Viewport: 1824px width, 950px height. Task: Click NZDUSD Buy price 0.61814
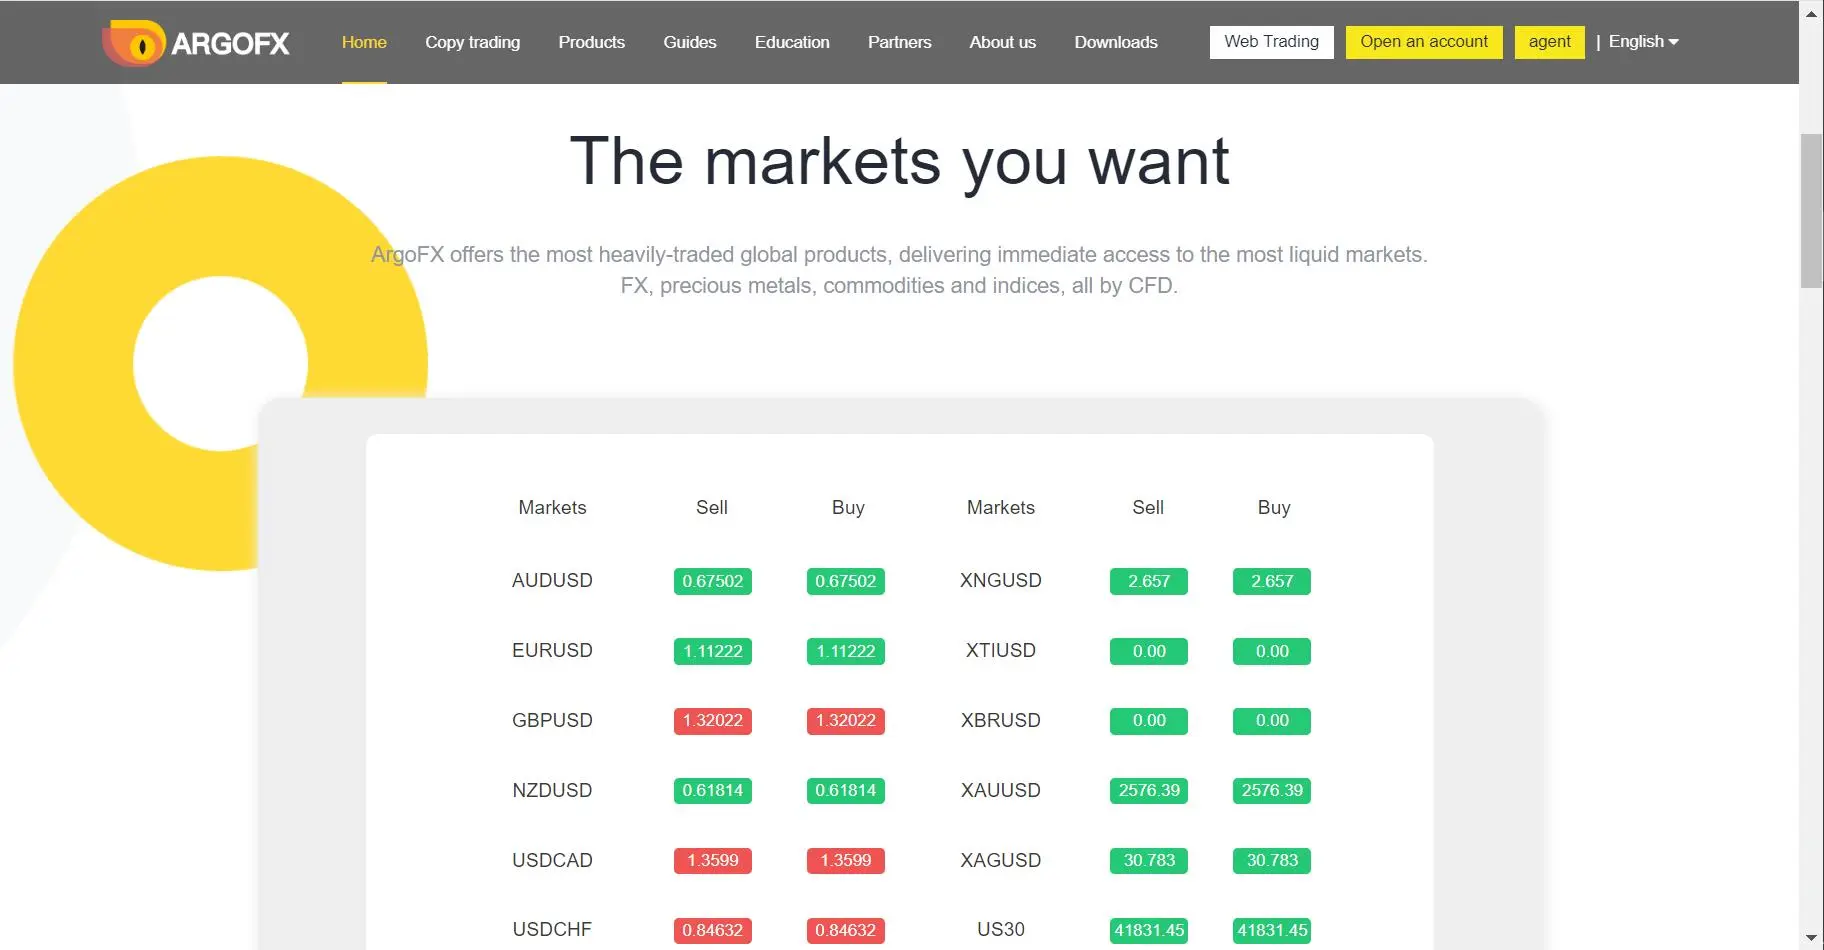(x=845, y=791)
